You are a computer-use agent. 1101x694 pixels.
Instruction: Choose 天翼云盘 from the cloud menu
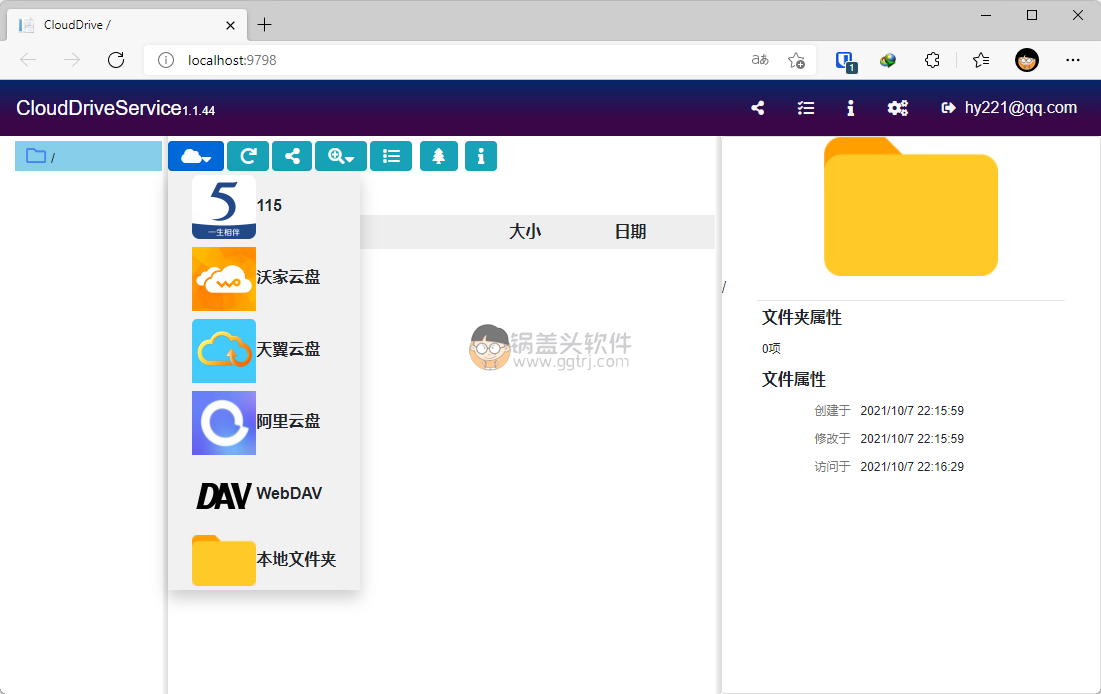pyautogui.click(x=264, y=351)
